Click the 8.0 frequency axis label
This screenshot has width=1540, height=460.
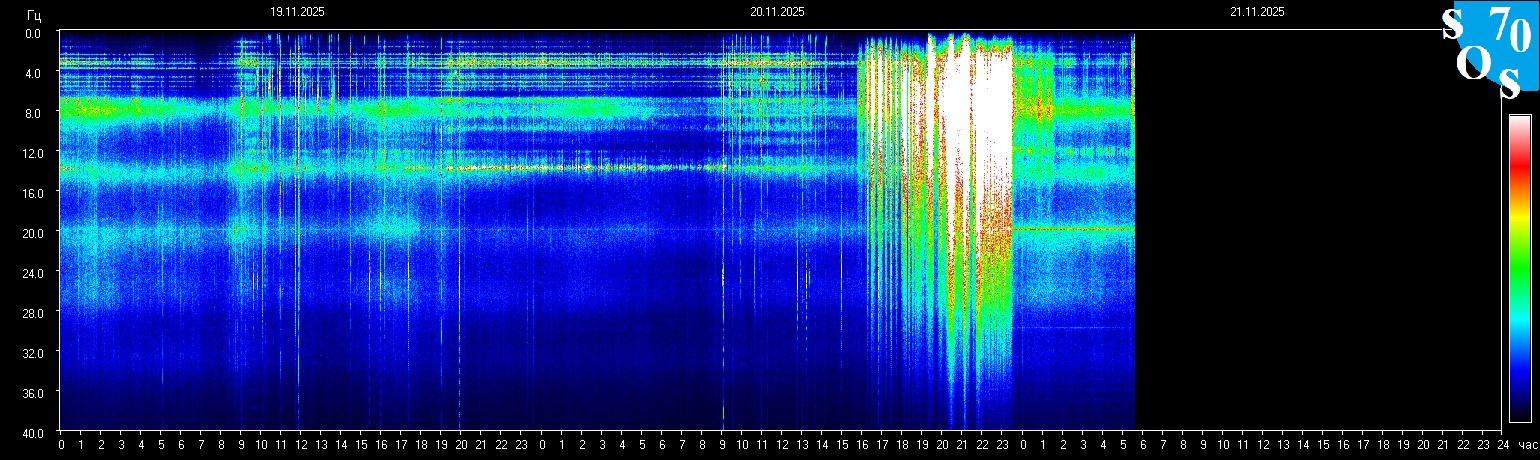[32, 113]
